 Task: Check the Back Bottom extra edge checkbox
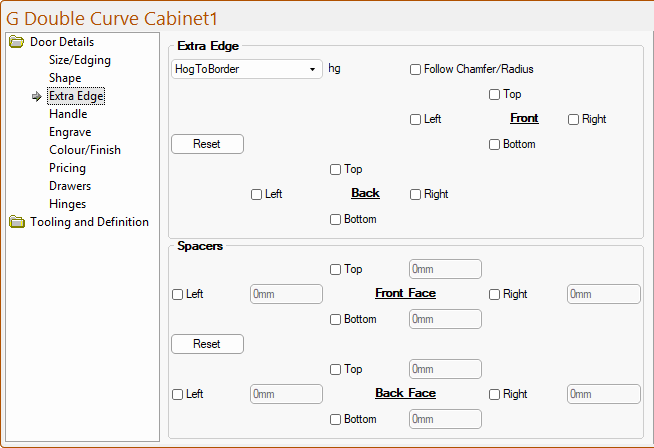(336, 219)
